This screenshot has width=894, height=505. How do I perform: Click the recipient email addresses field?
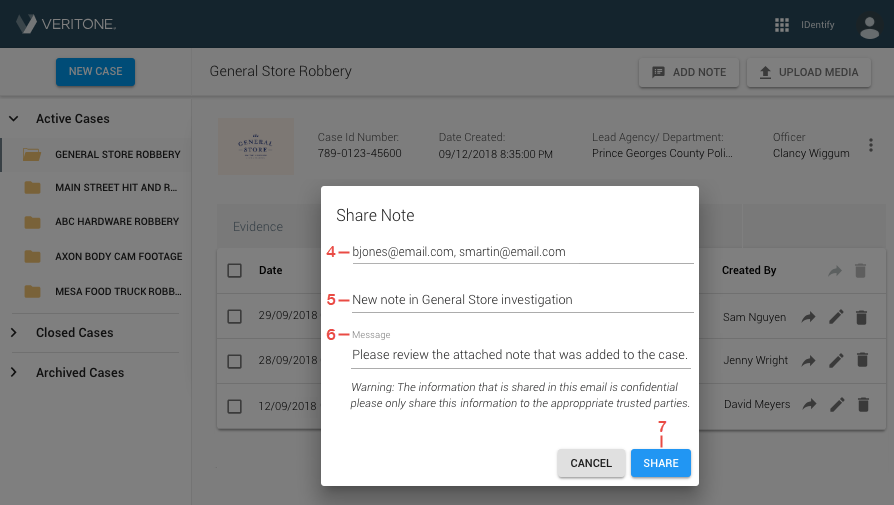(522, 252)
